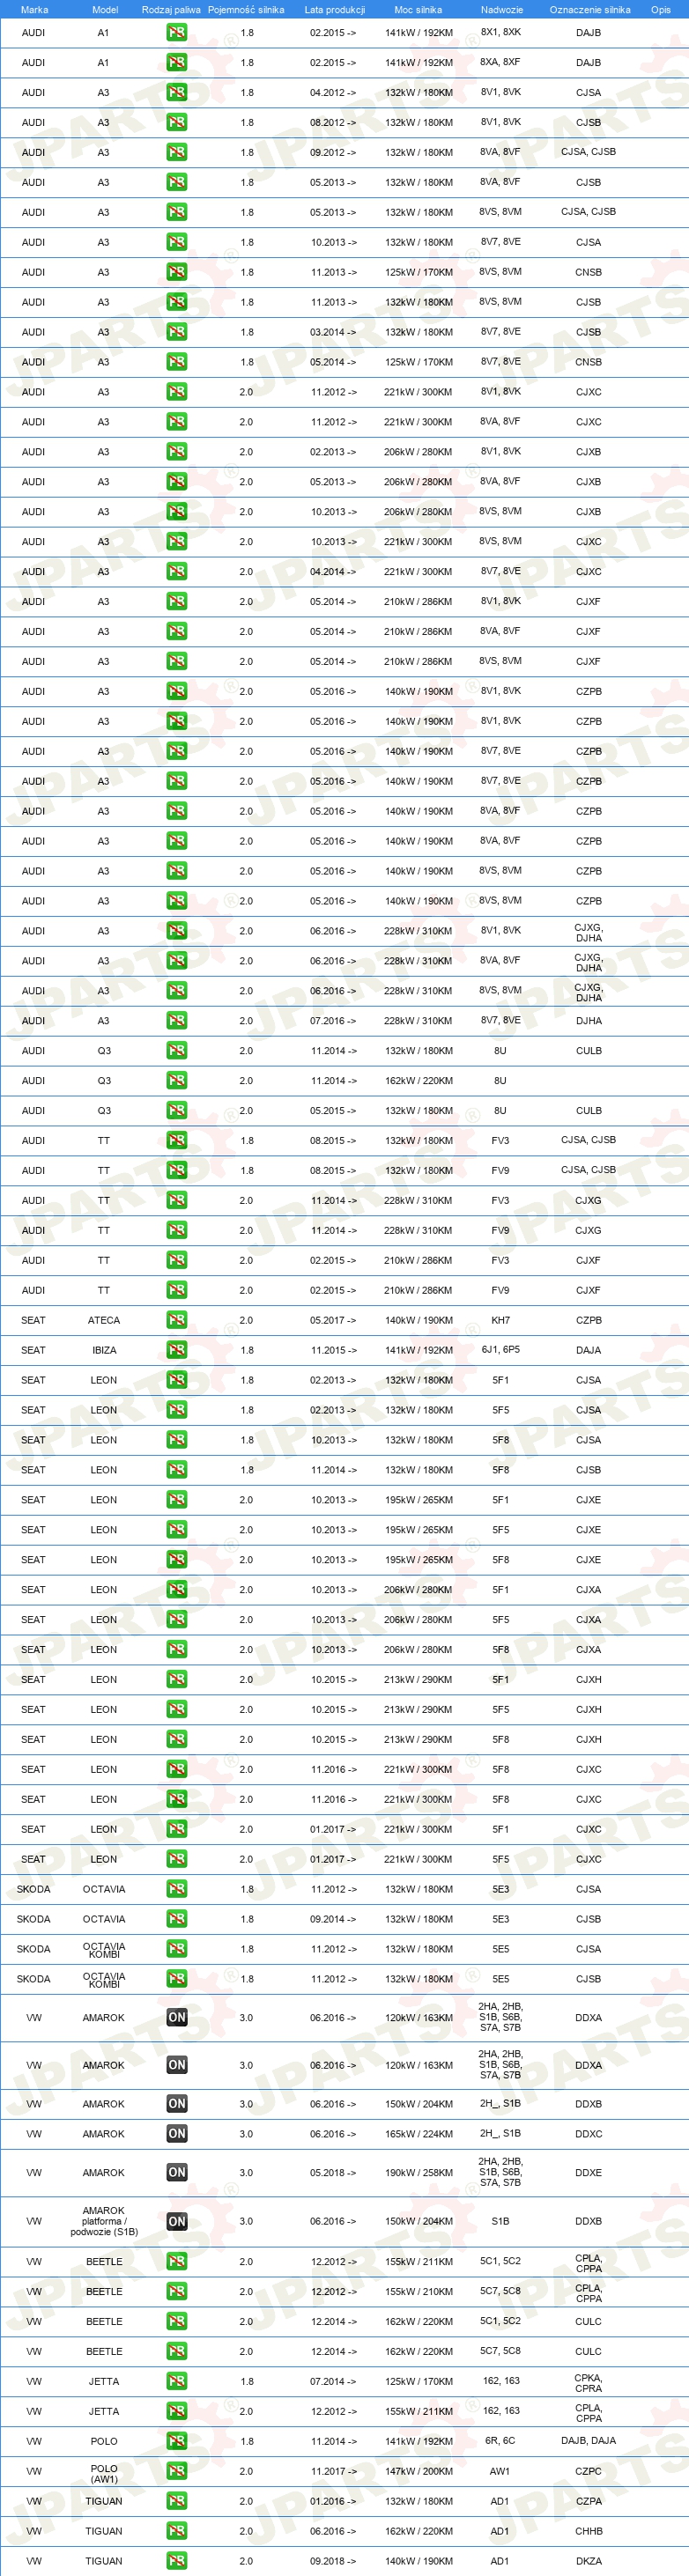
Task: Select production date cell 09.2018 ->
Action: 333,2561
